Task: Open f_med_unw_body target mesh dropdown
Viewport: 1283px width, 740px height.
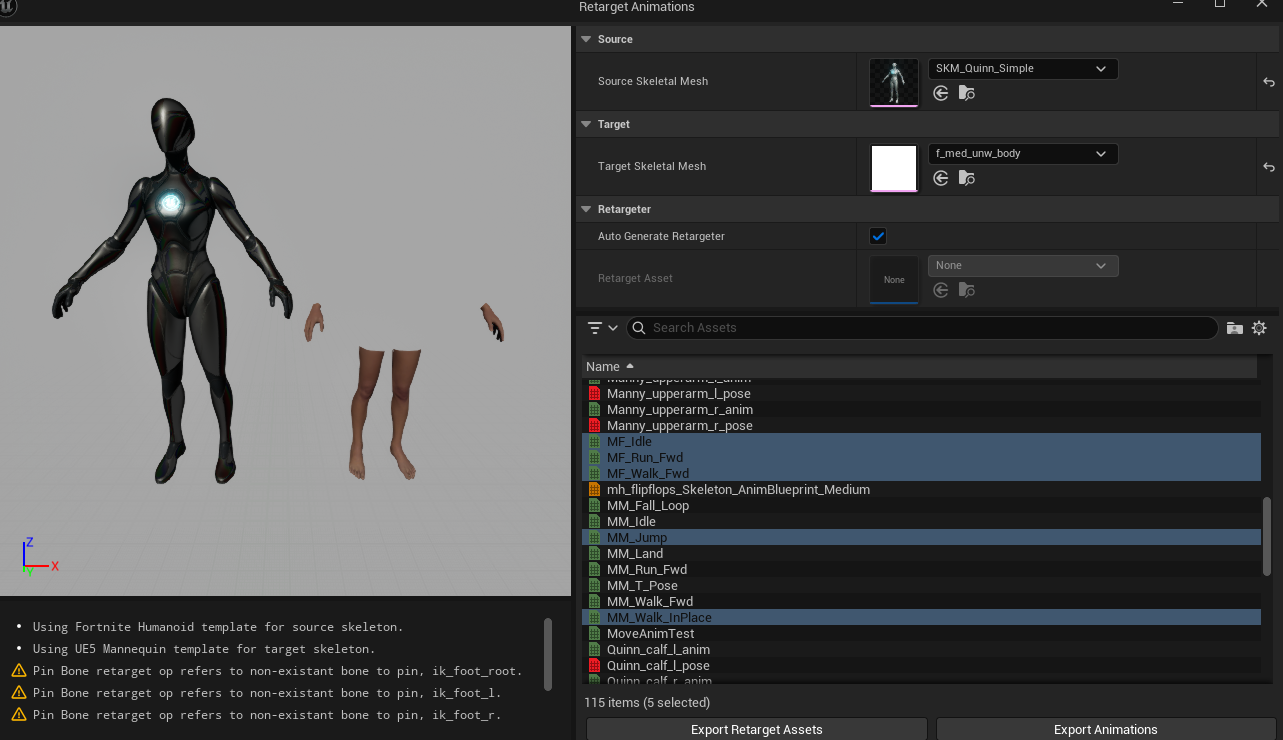Action: (1023, 154)
